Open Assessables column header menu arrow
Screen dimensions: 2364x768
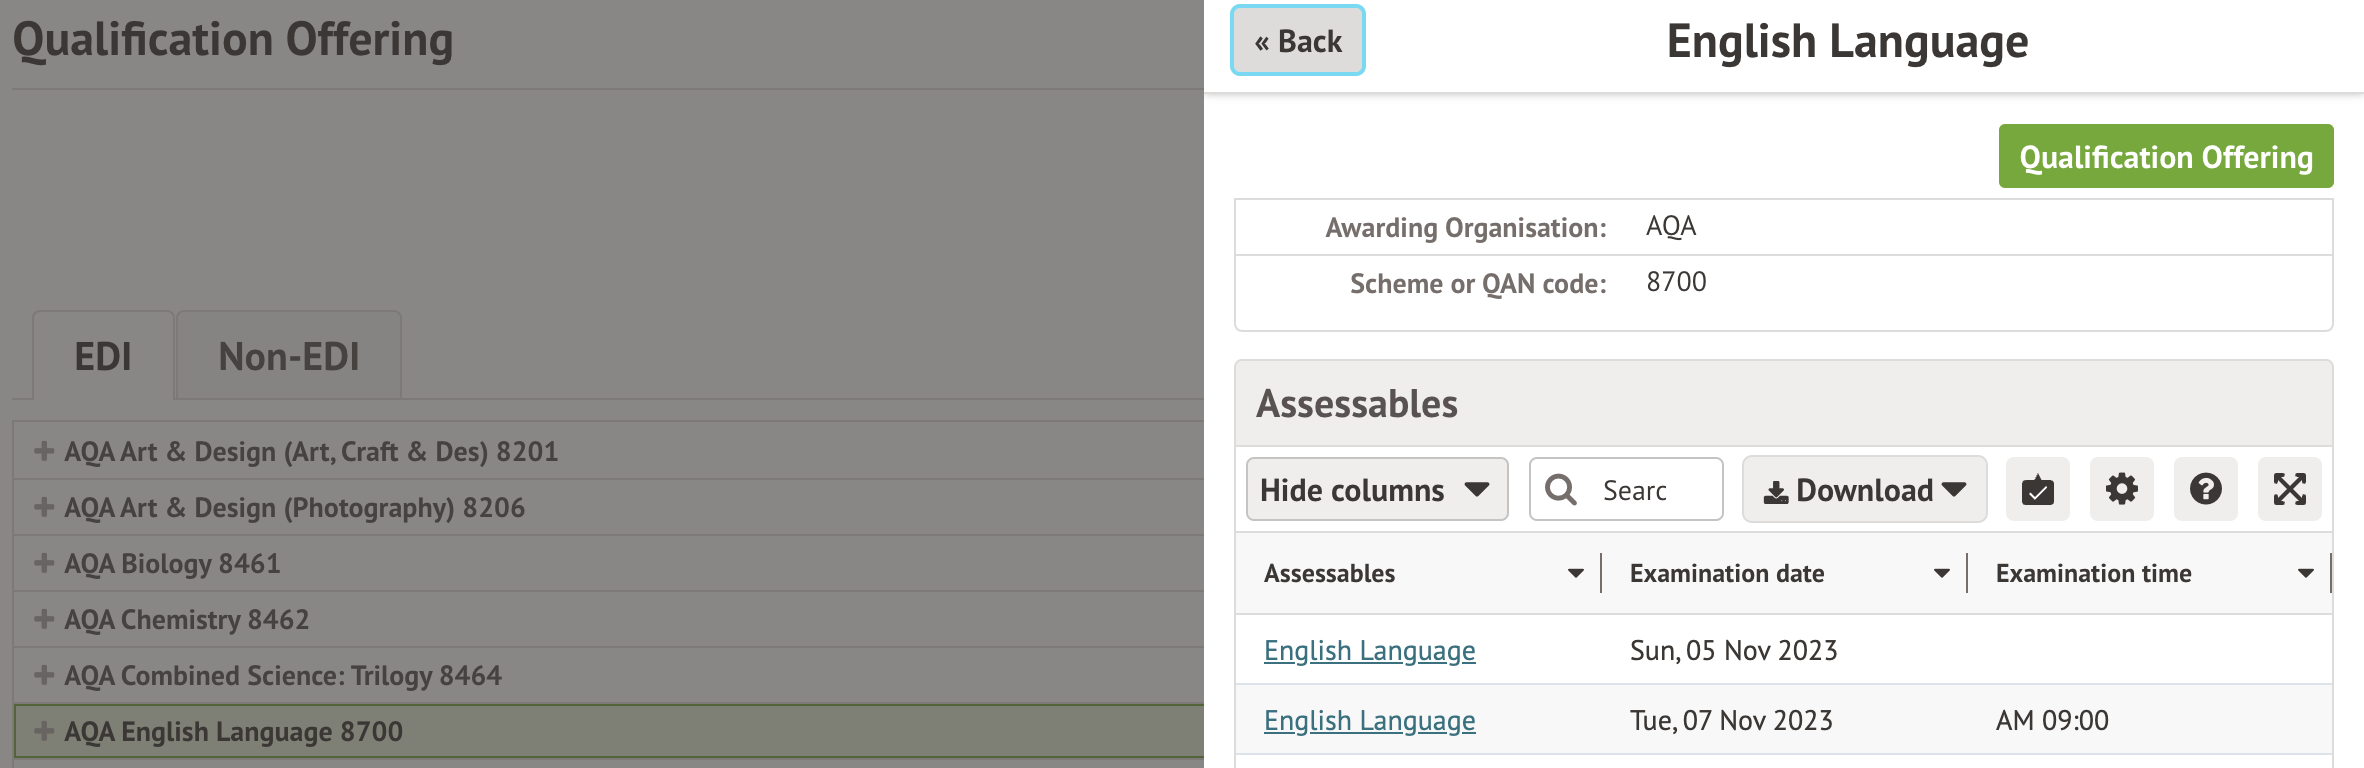coord(1575,574)
